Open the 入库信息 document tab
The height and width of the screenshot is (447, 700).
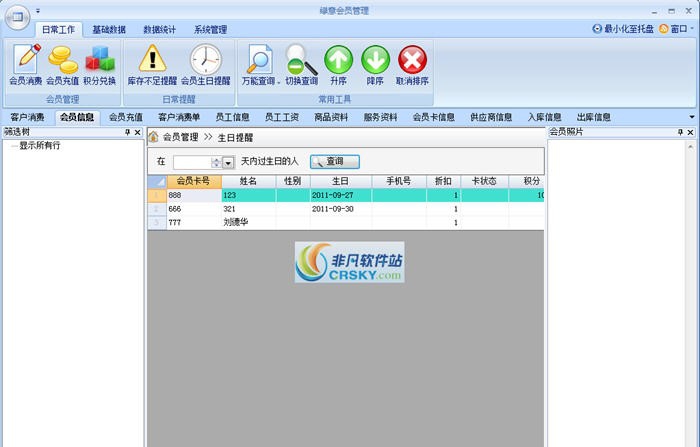tap(545, 117)
